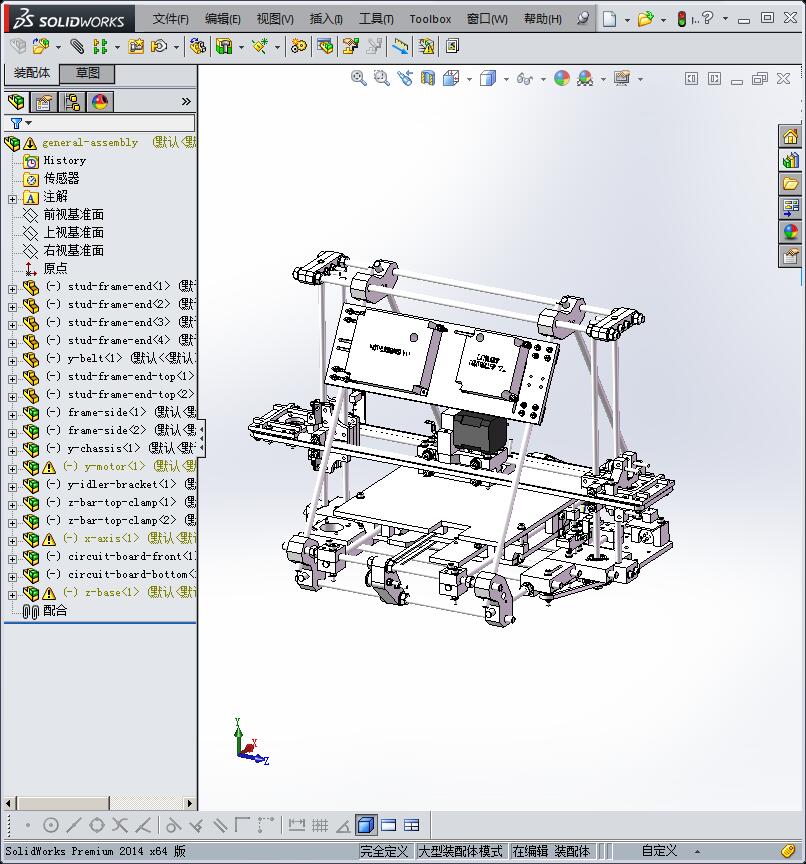Click the View Settings monitor icon

[x=622, y=78]
